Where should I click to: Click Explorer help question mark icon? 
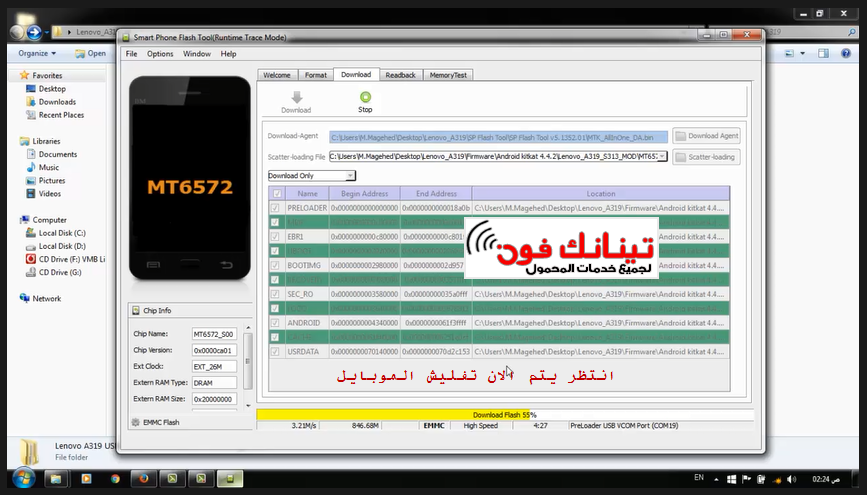(845, 53)
